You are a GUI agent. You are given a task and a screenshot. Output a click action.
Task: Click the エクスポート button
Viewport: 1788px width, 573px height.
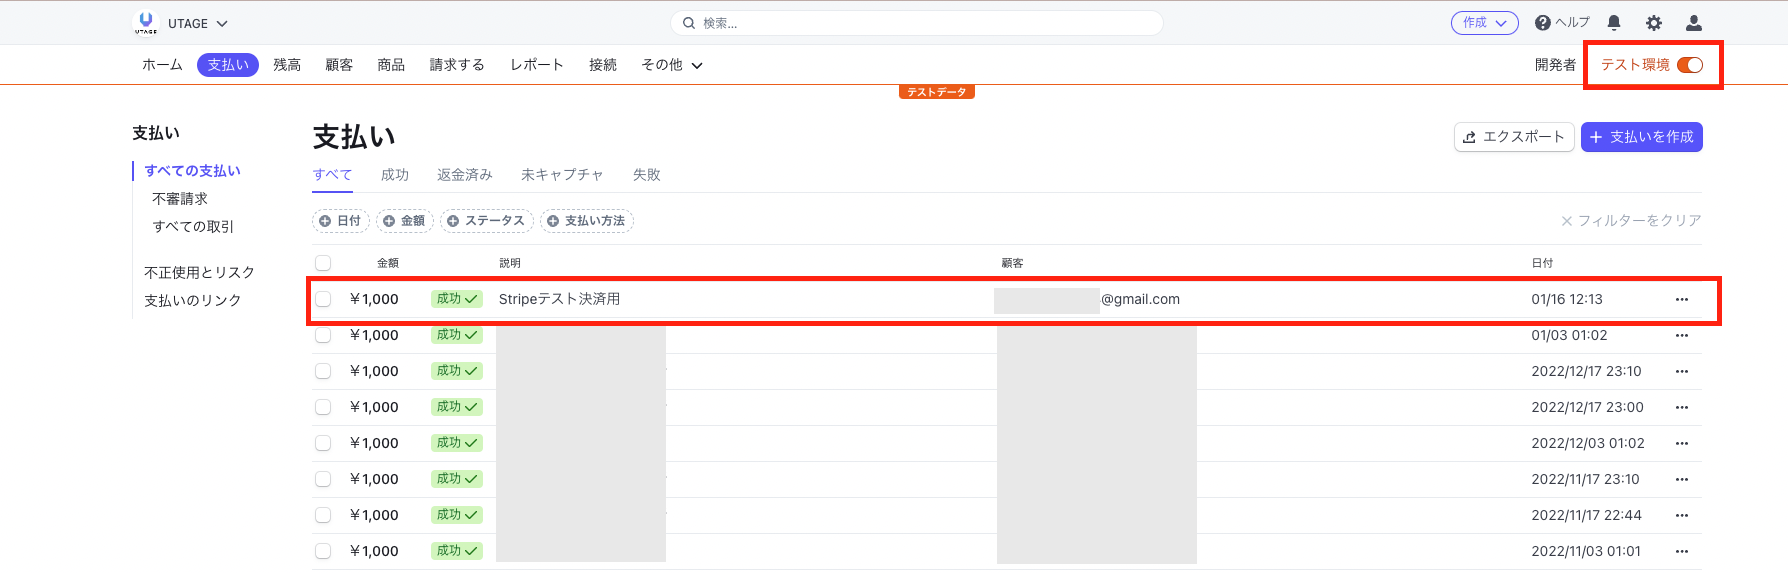[1514, 137]
